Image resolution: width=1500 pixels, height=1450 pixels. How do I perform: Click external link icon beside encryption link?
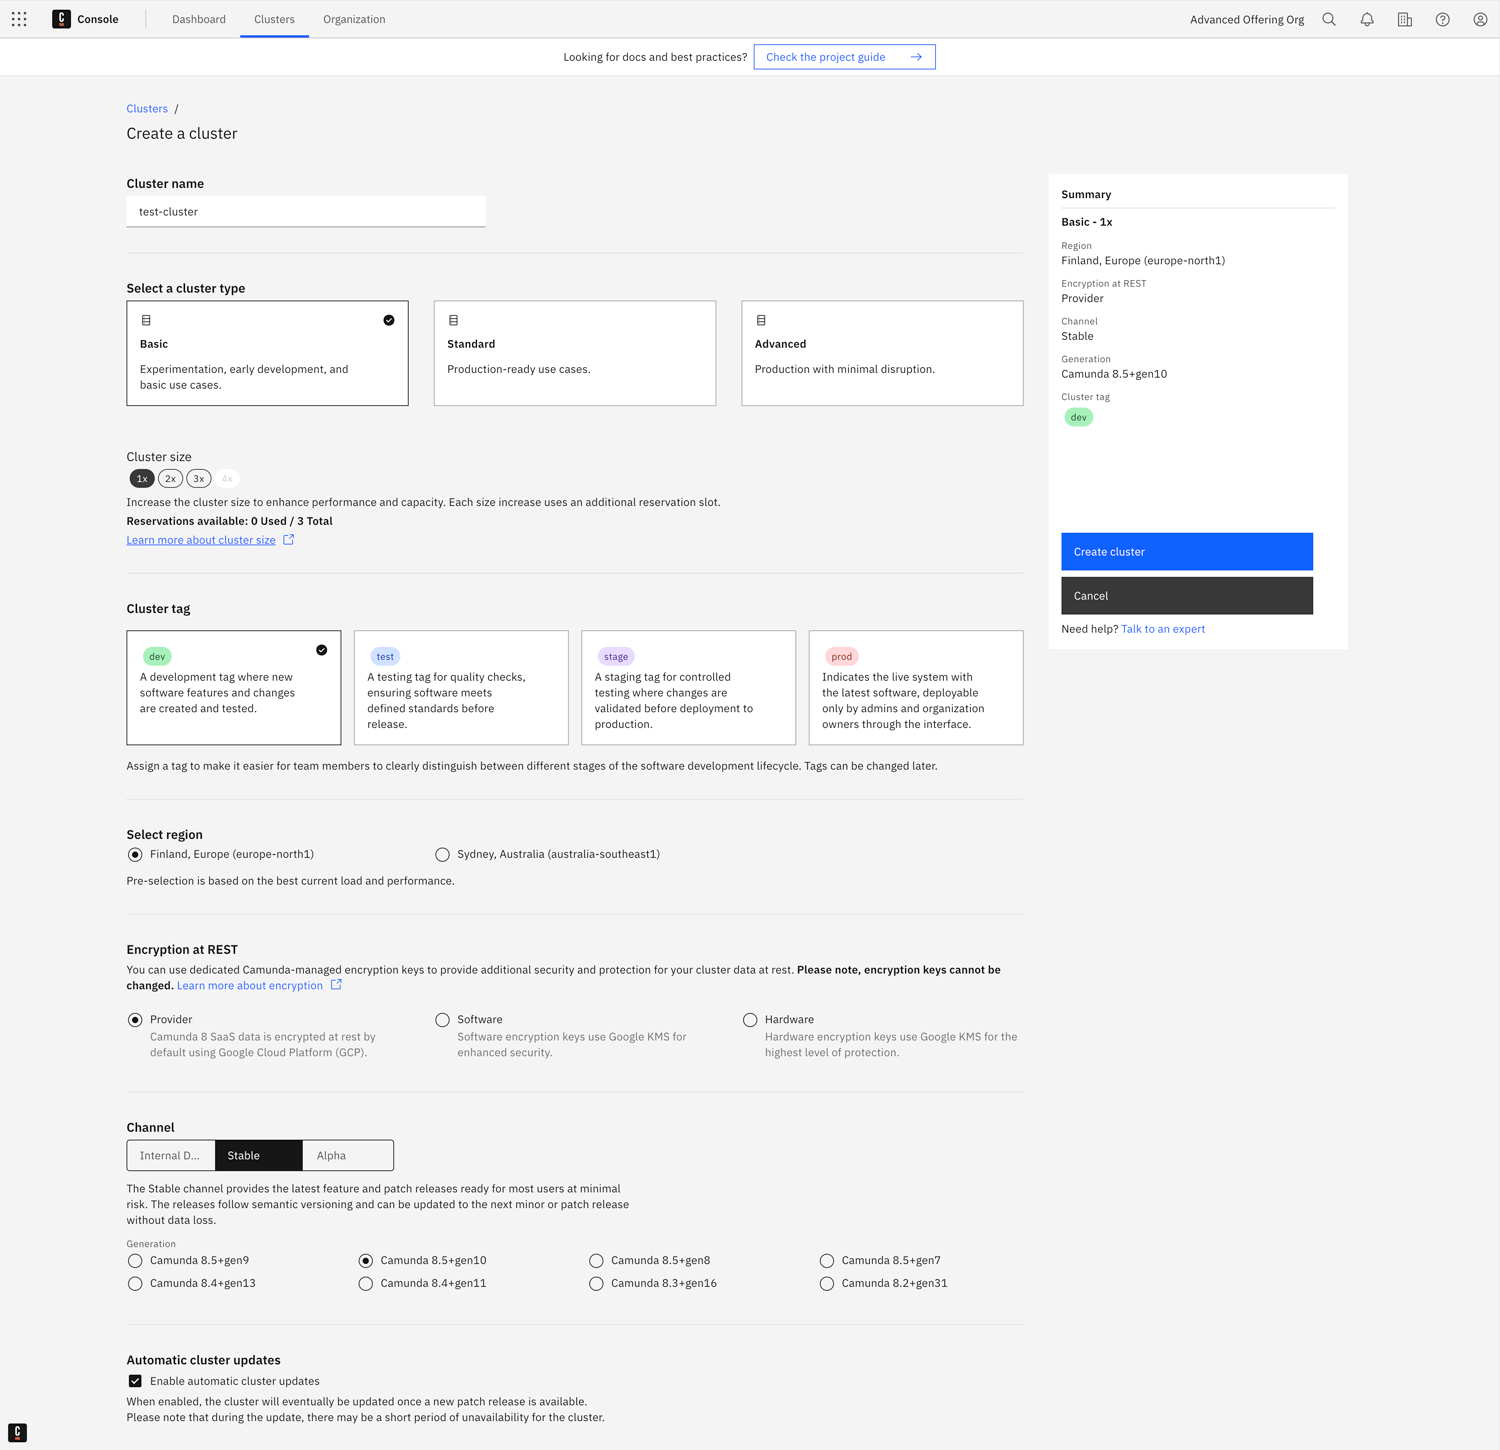337,985
